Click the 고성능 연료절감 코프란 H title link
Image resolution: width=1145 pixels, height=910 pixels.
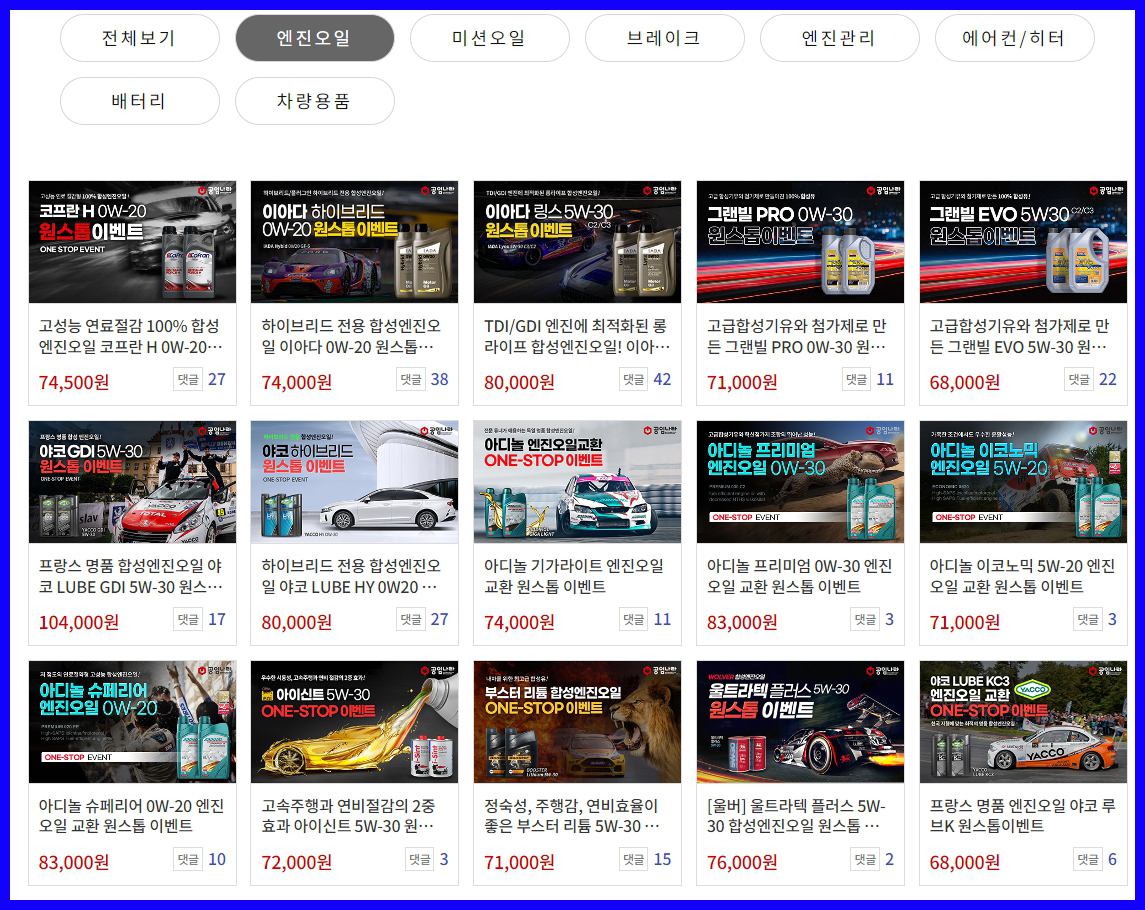(130, 336)
